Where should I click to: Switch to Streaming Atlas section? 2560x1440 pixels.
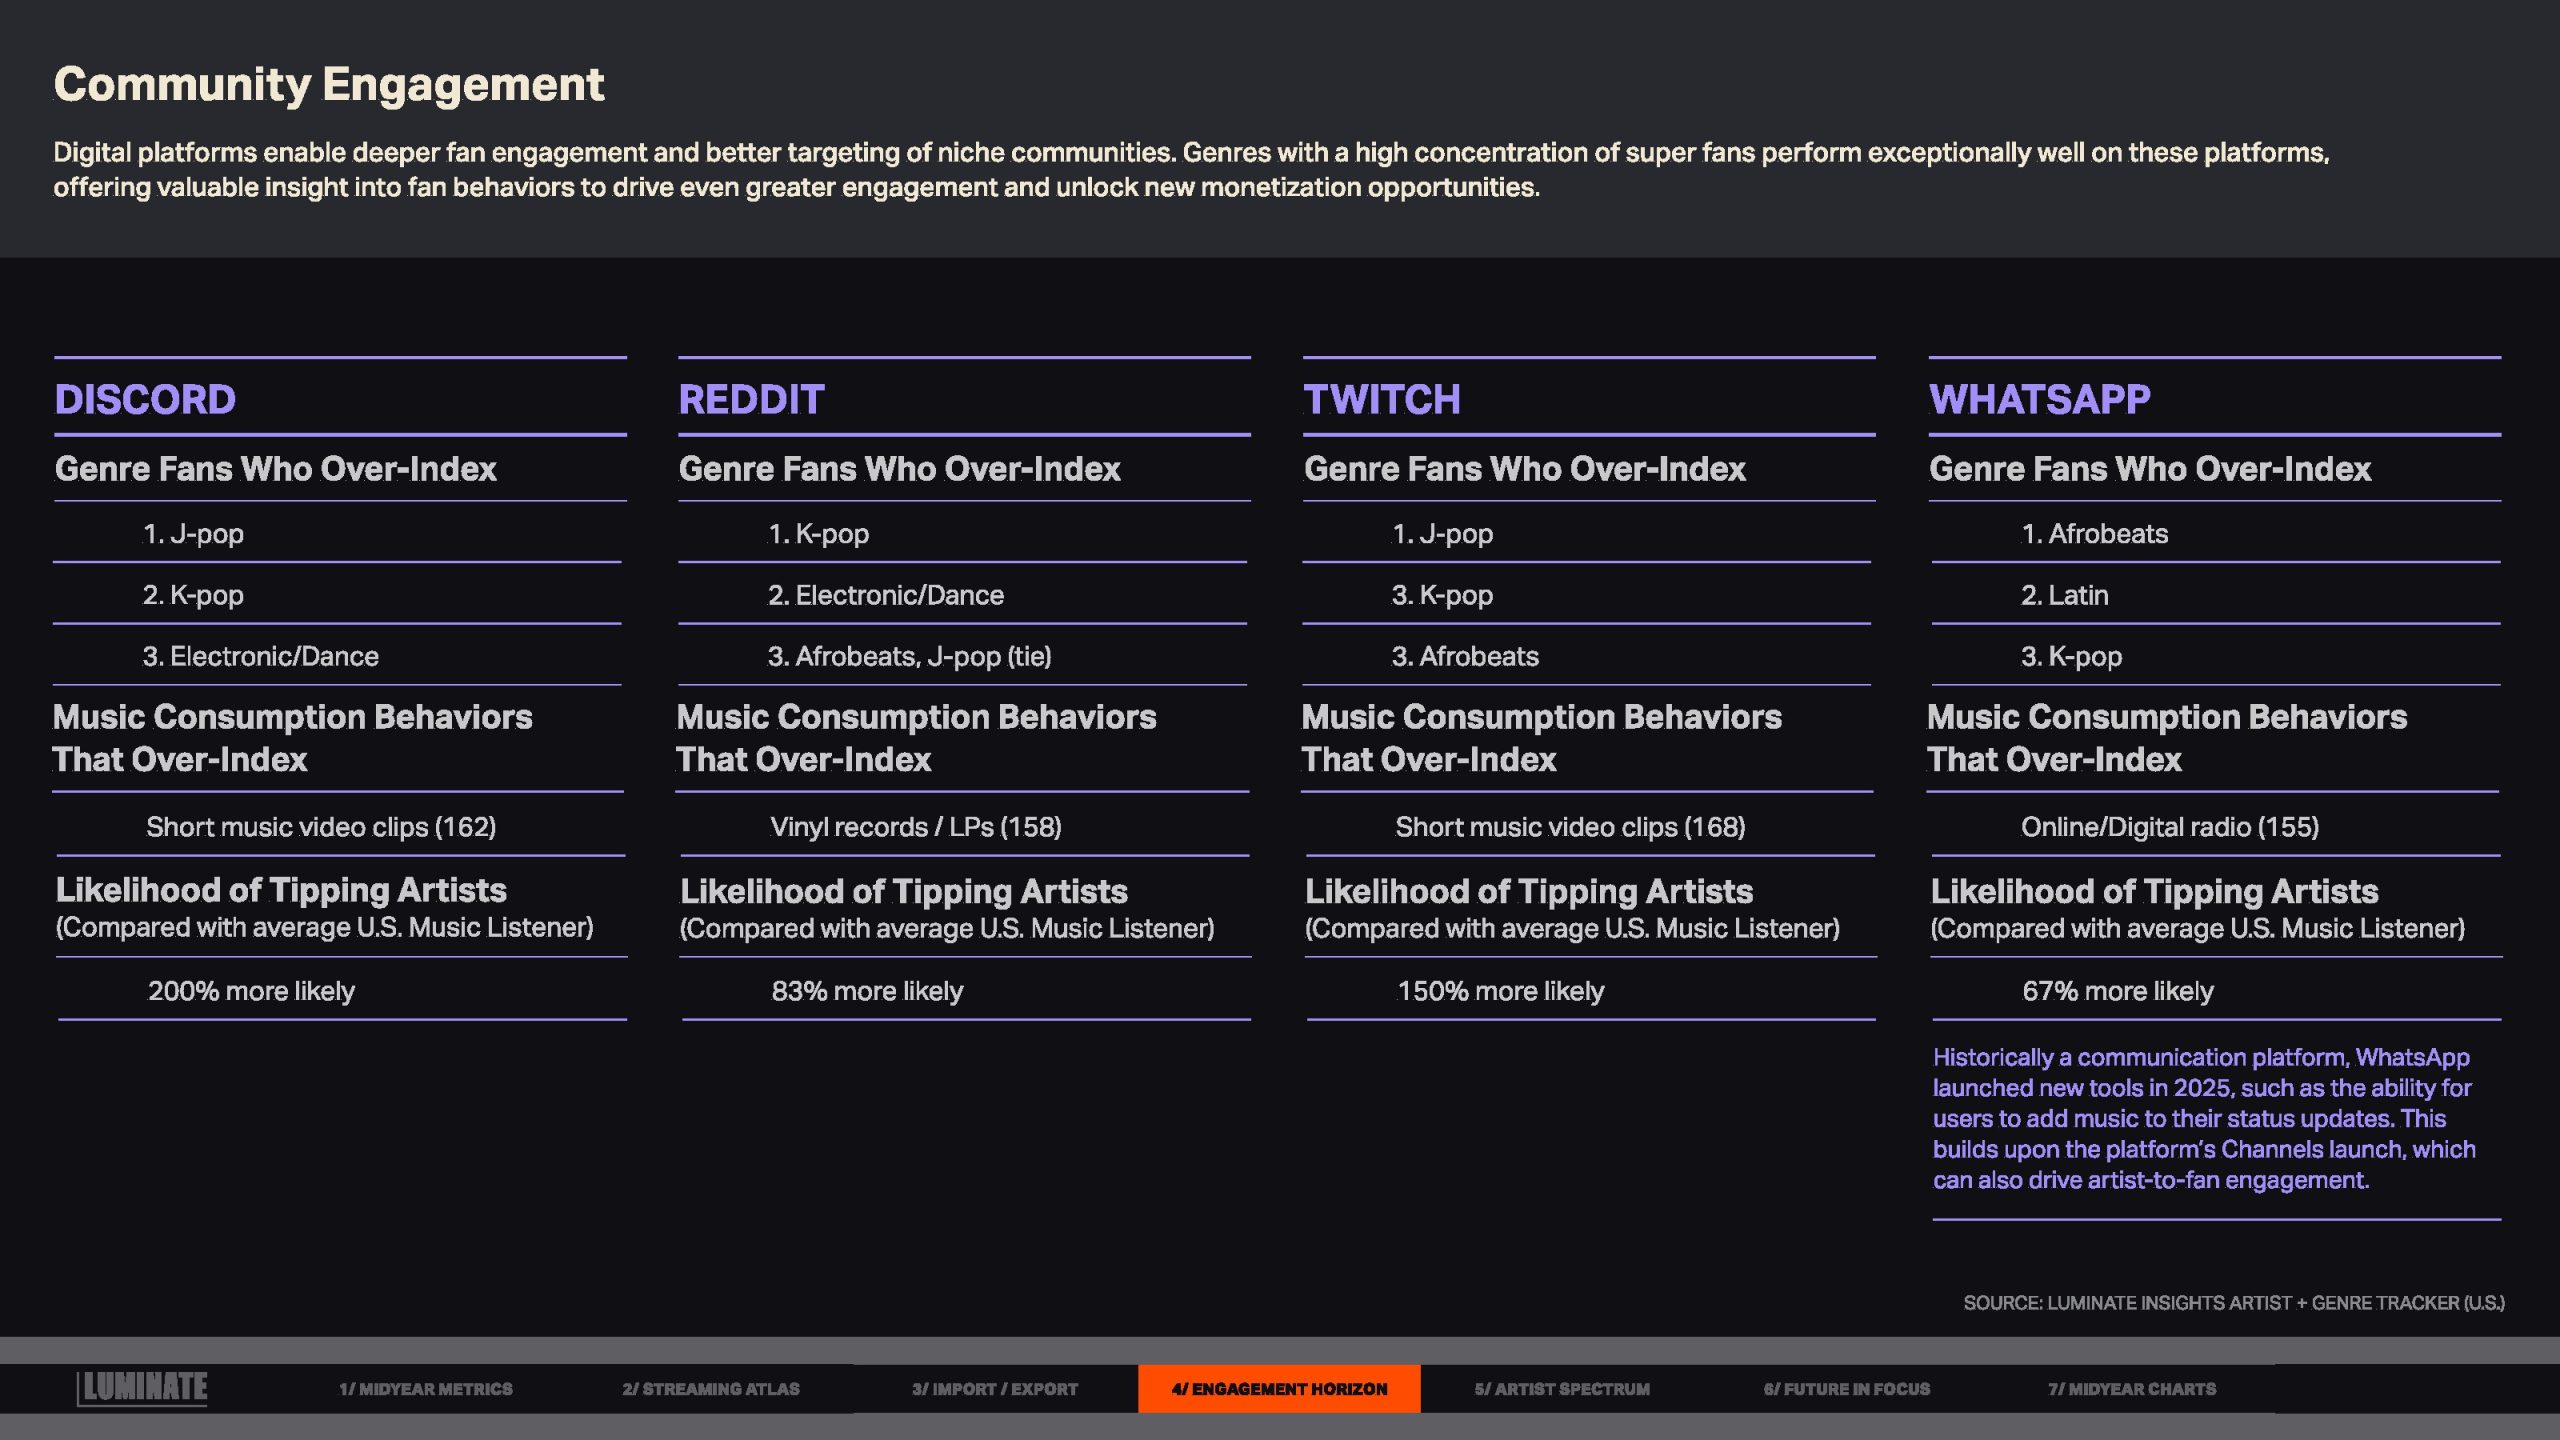pyautogui.click(x=710, y=1389)
